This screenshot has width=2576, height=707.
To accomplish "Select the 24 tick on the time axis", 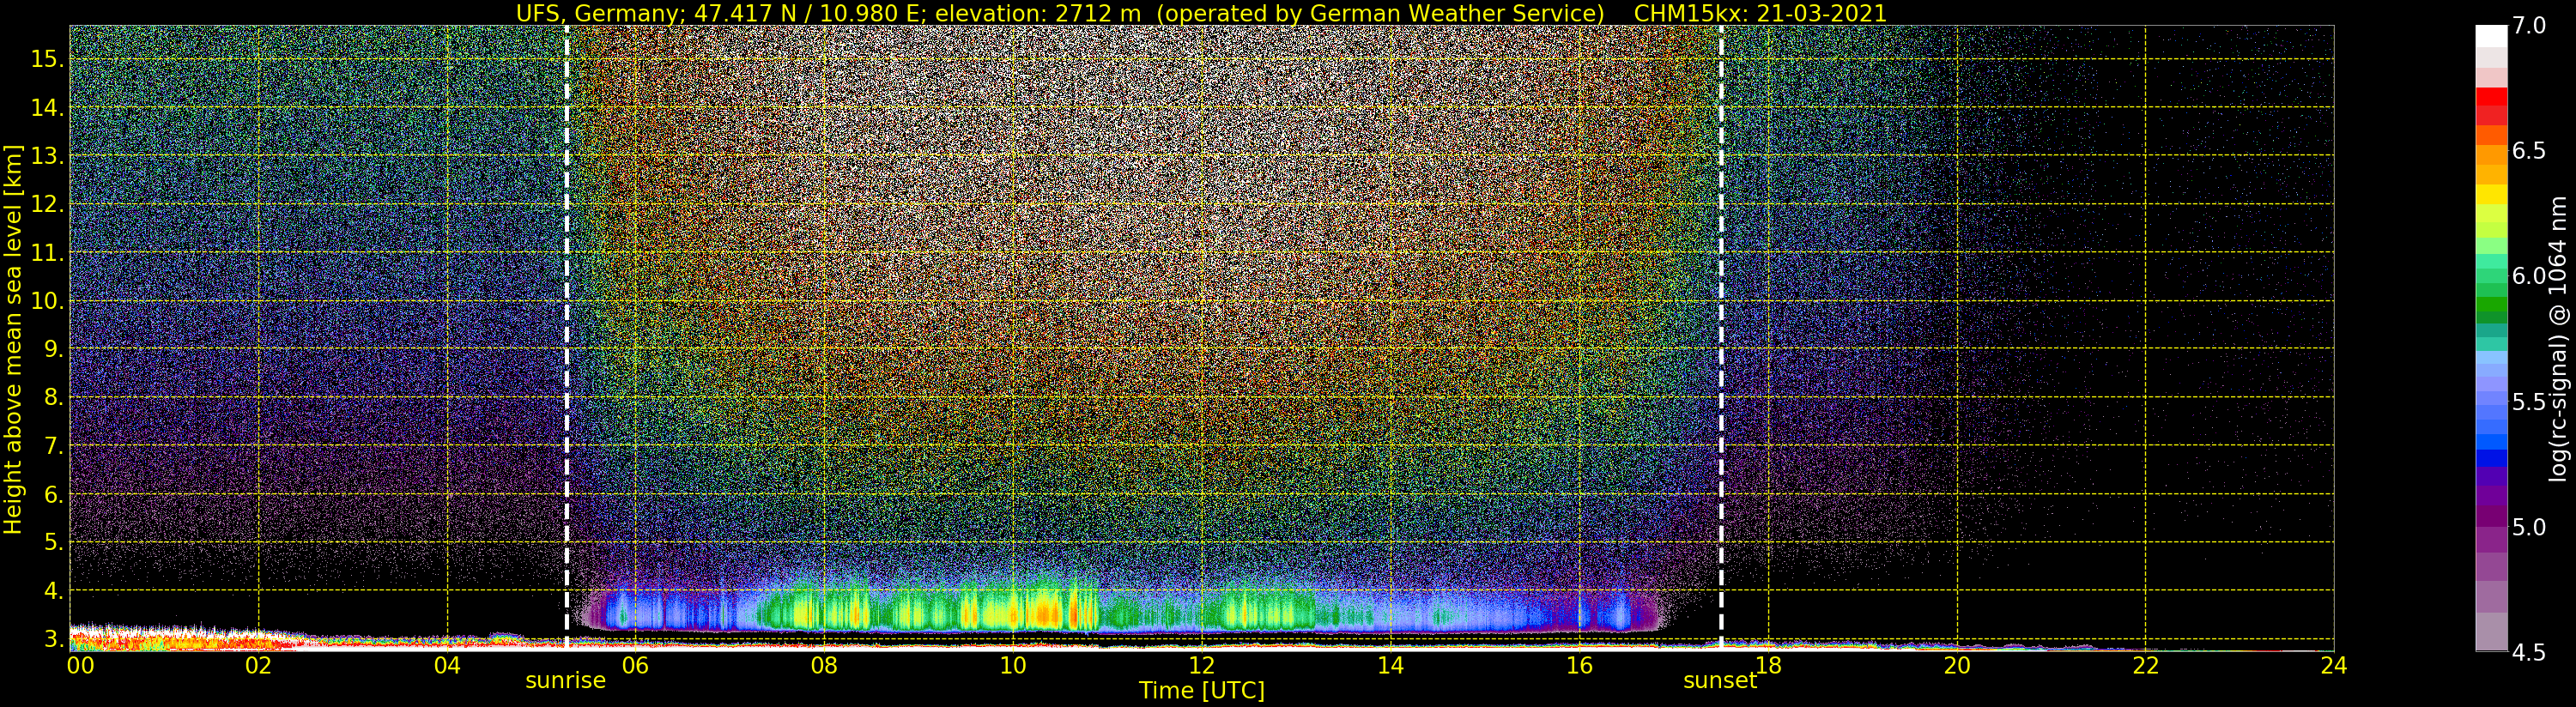I will tap(2333, 666).
